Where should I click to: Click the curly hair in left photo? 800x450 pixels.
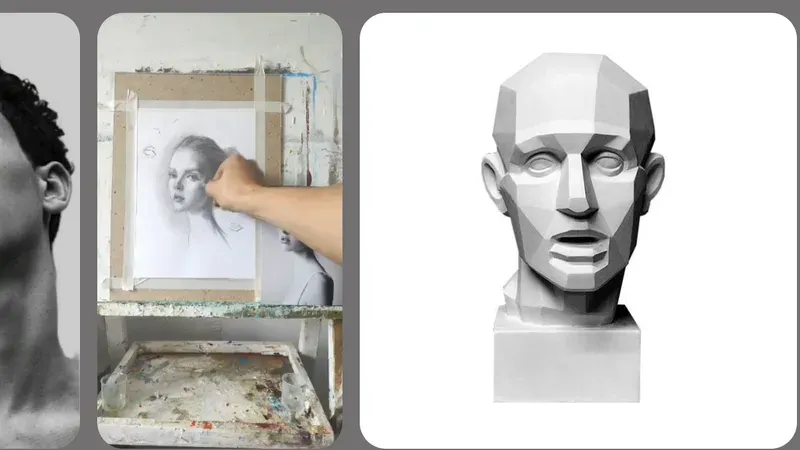click(30, 110)
